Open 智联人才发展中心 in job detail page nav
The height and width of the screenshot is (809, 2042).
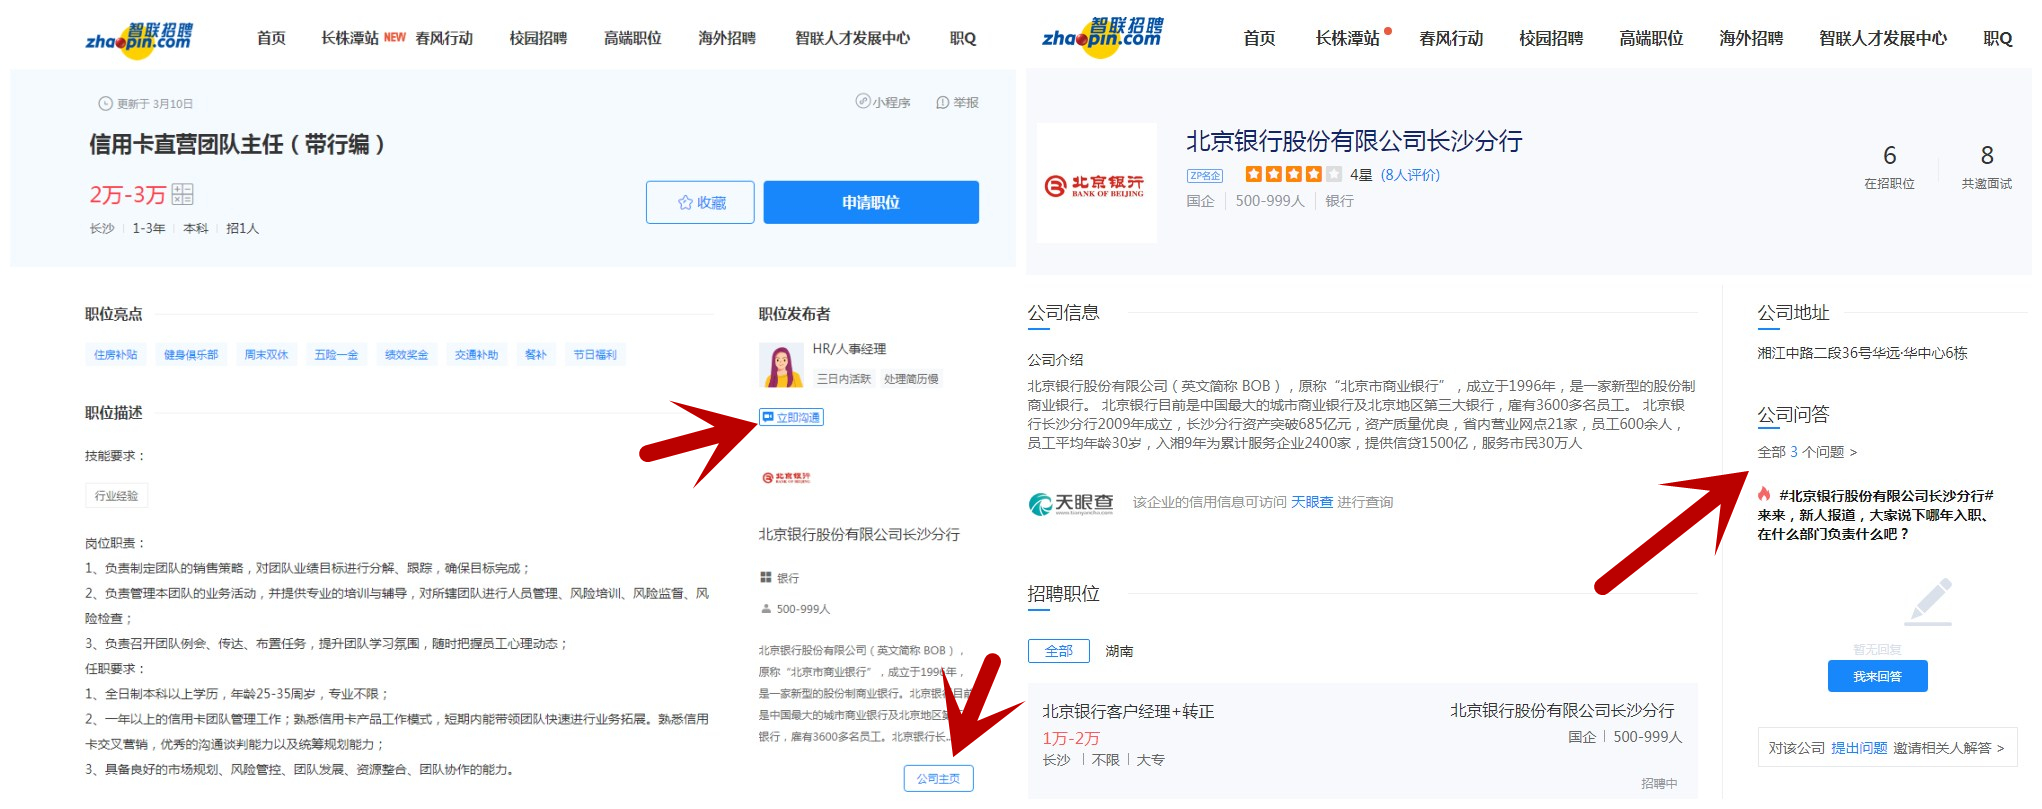pos(852,38)
